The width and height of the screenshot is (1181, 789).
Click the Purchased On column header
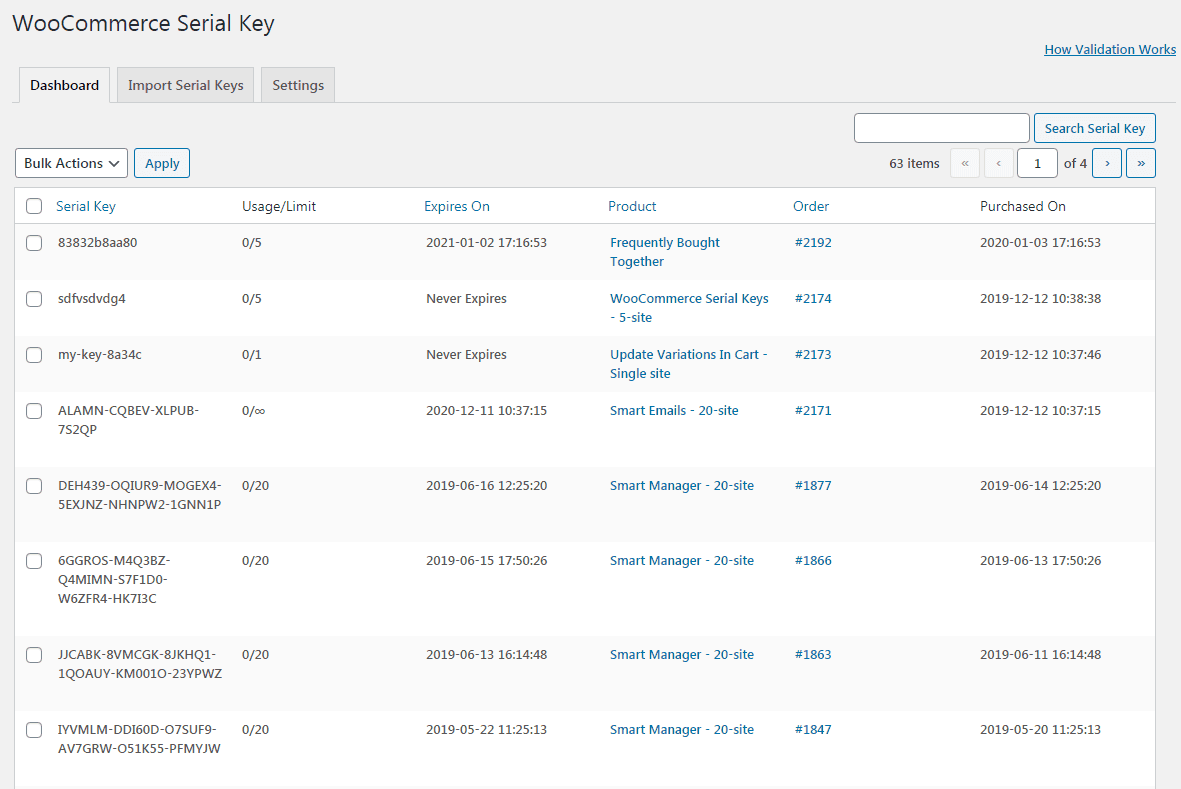tap(1023, 206)
